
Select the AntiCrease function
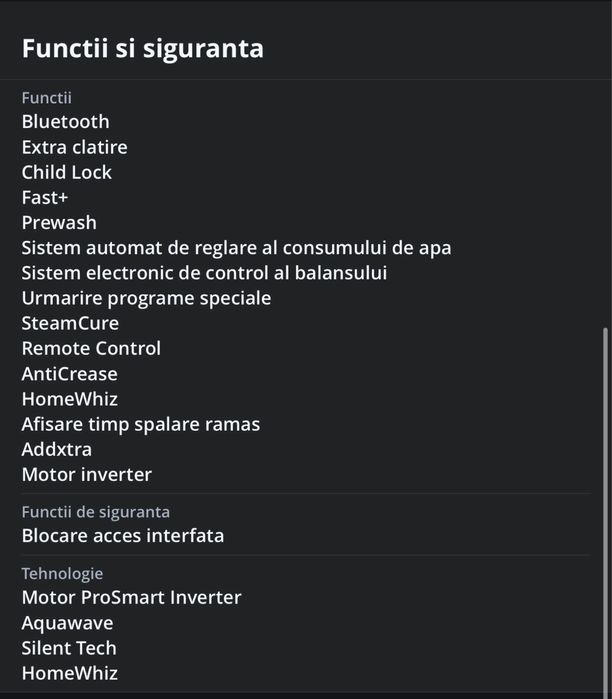point(69,374)
